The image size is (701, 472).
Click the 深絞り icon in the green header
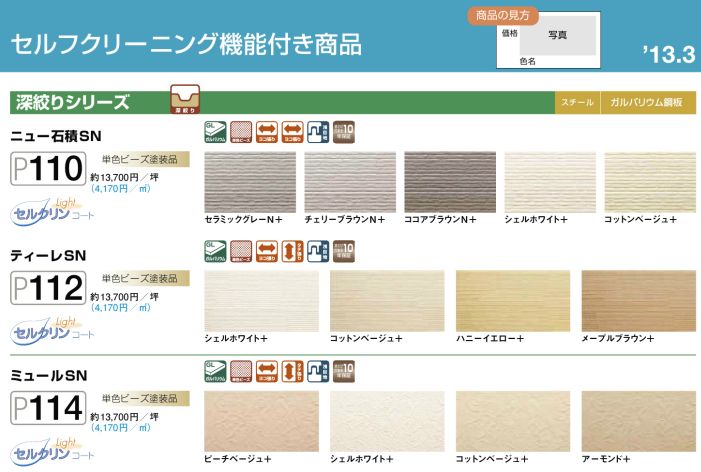point(185,99)
